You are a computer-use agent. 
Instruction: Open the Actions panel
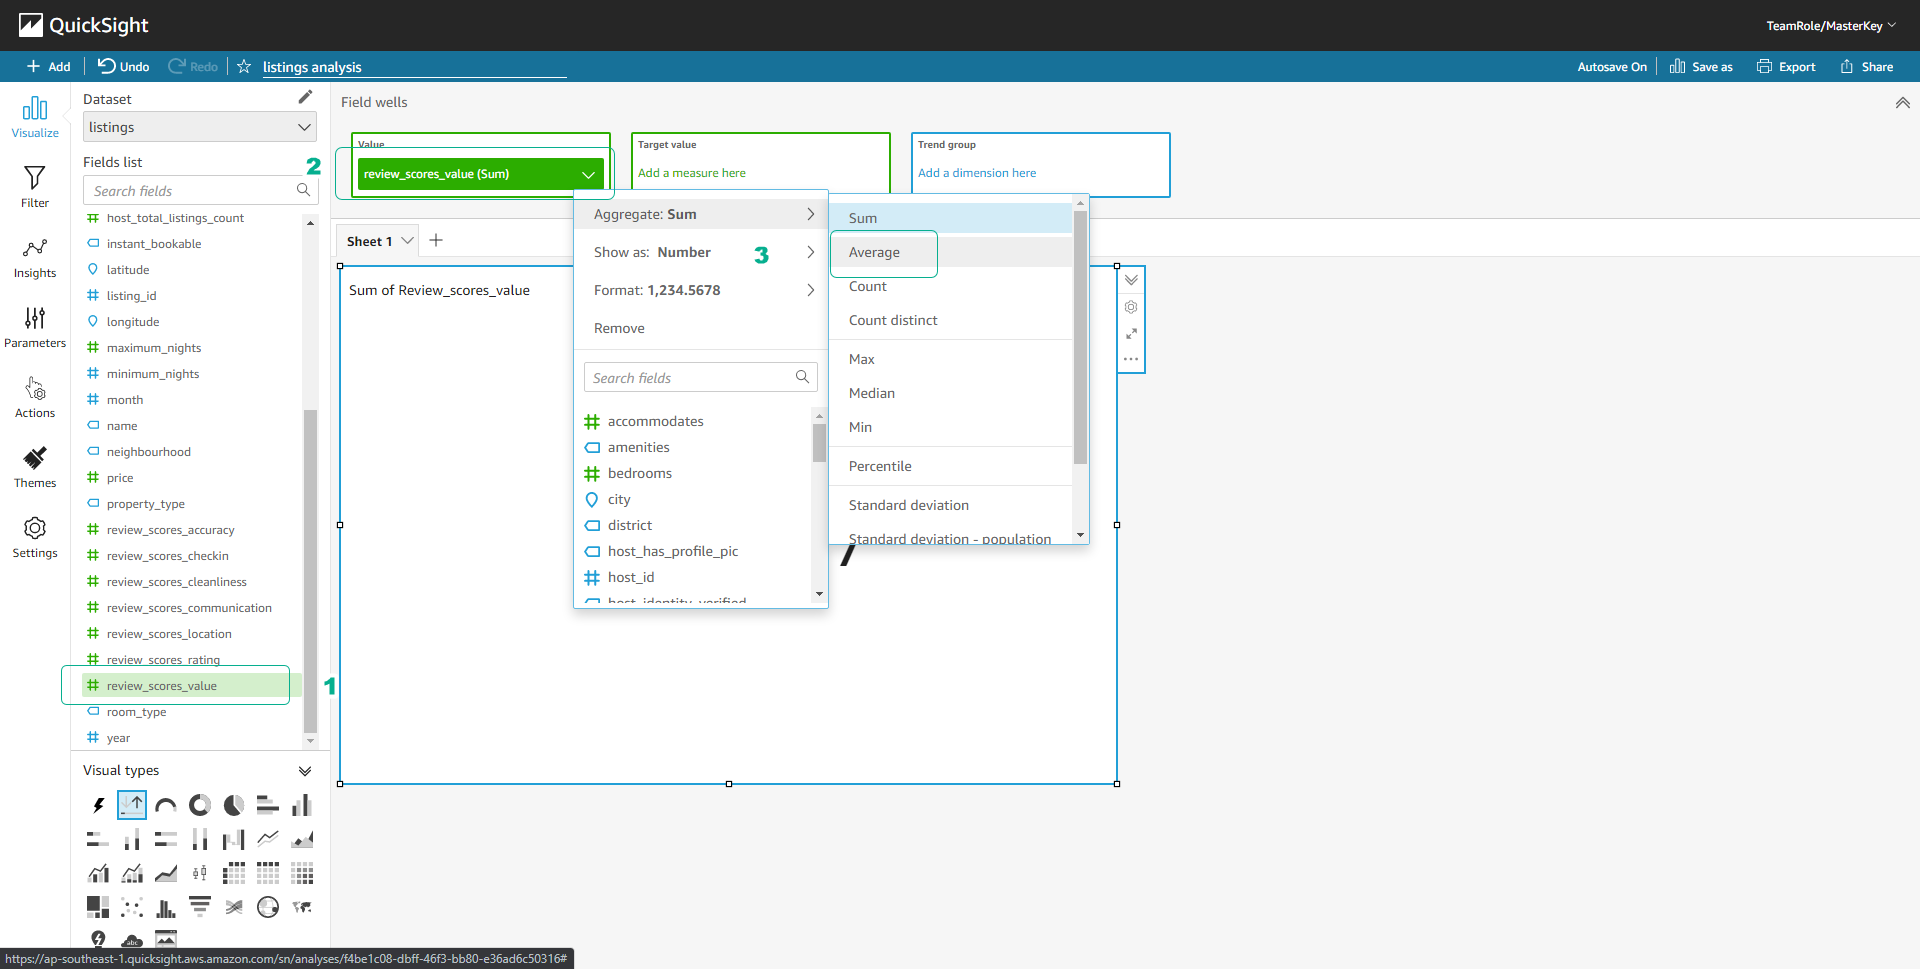point(35,397)
